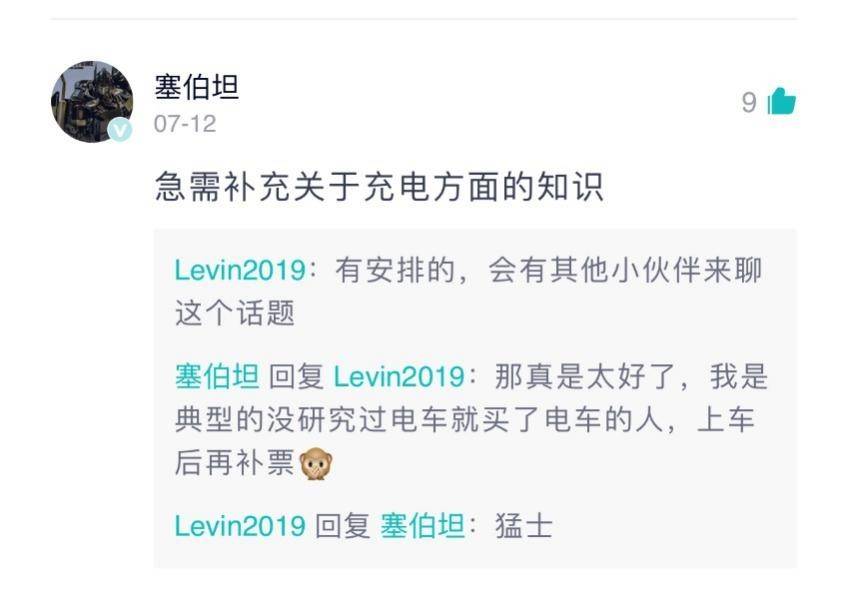Screen dimensions: 848x606
Task: Open 塞伯坦 link in the last reply
Action: coord(422,525)
